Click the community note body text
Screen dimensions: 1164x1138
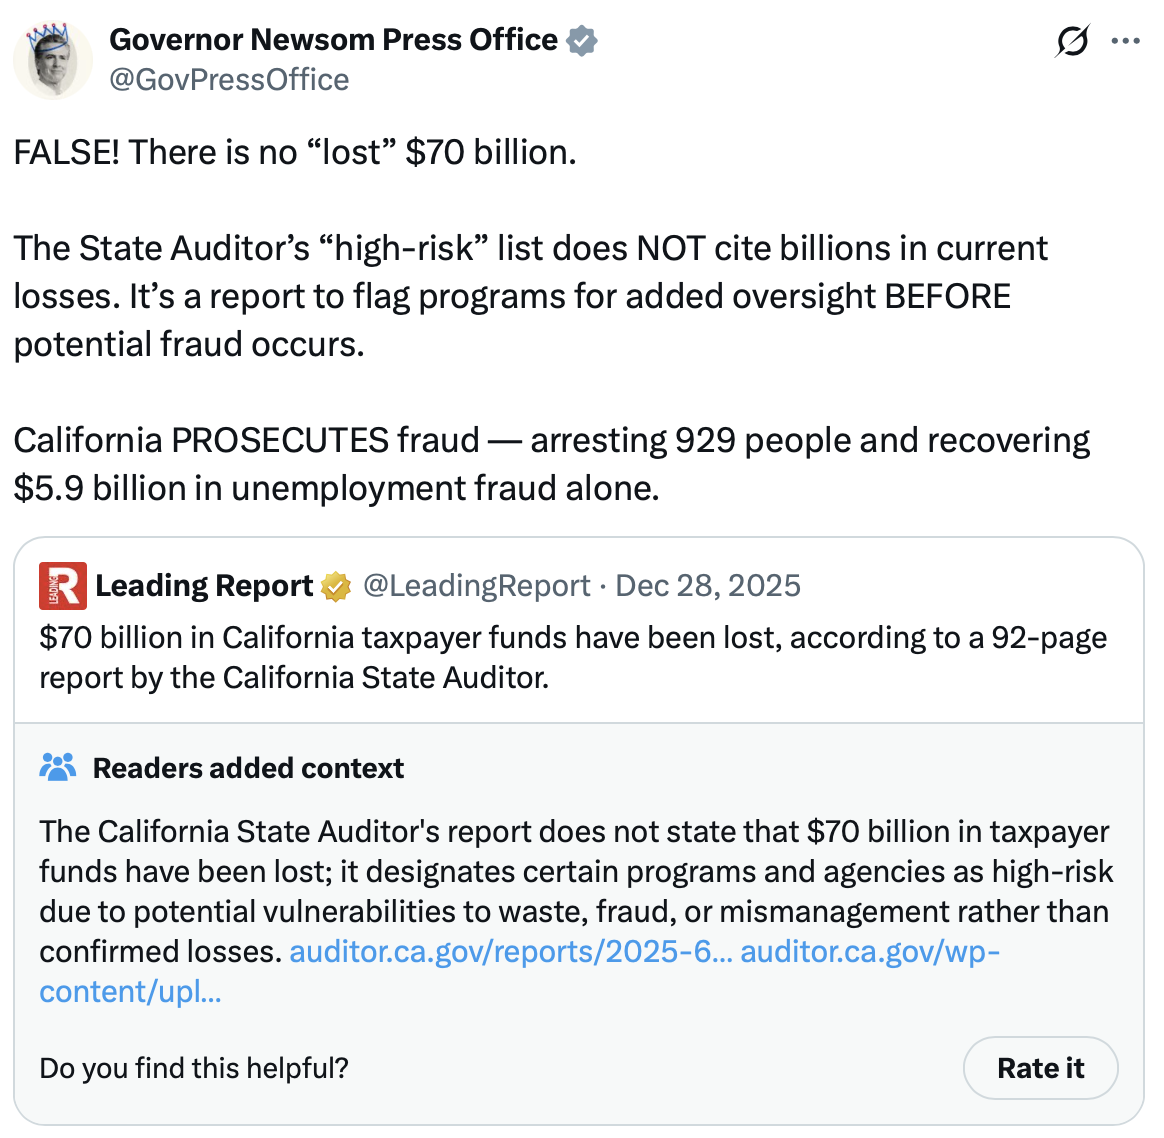[x=575, y=872]
